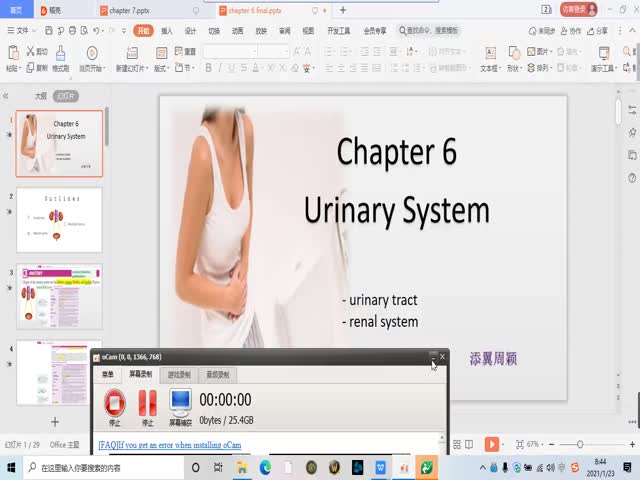Screen dimensions: 640x480
Task: Open Microsoft Edge from the taskbar
Action: click(x=266, y=467)
